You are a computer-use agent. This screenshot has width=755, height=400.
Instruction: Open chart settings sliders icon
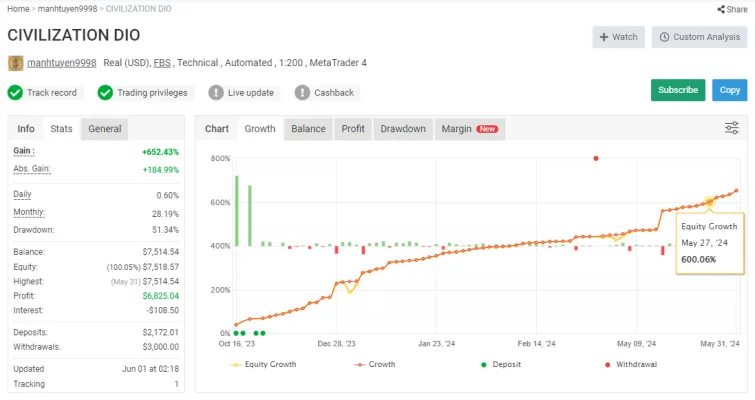[731, 128]
